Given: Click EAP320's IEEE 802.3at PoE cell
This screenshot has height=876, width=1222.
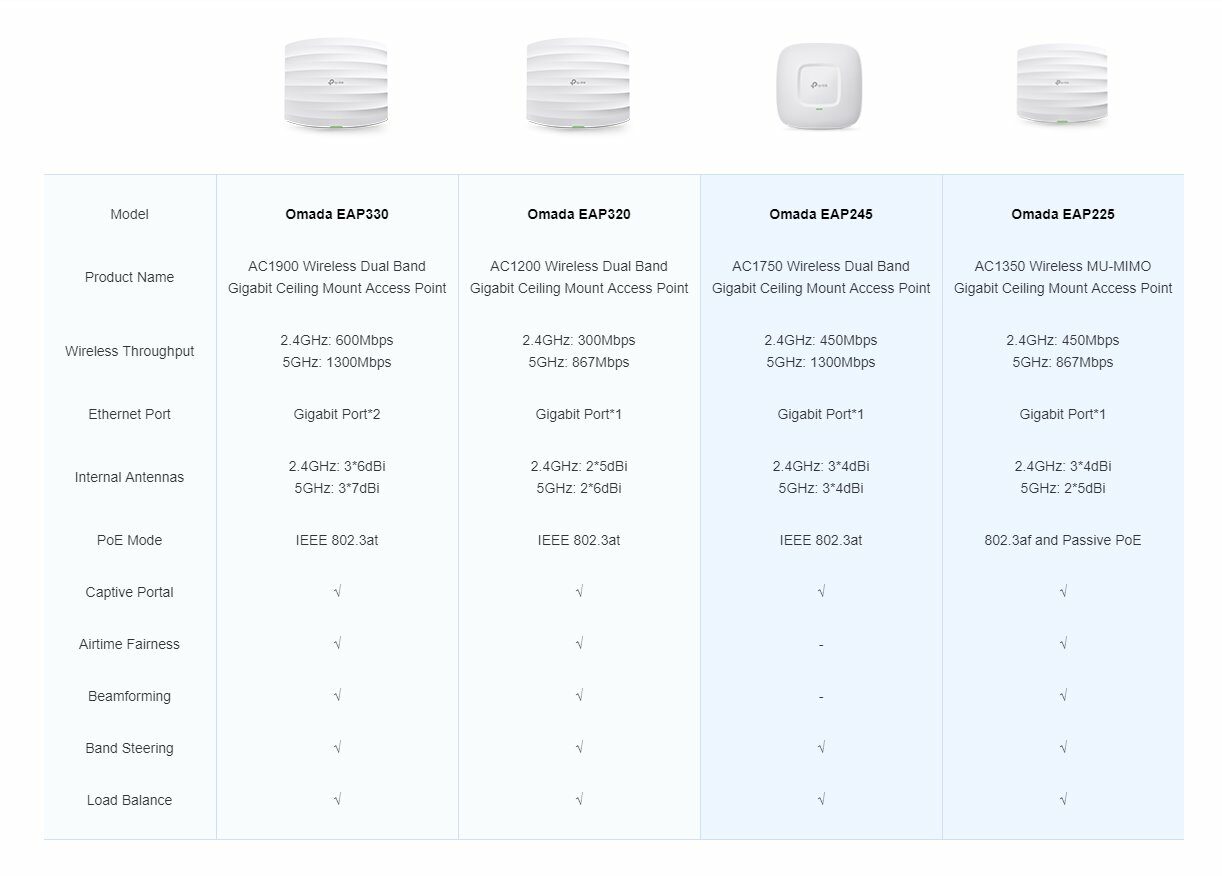Looking at the screenshot, I should [579, 540].
